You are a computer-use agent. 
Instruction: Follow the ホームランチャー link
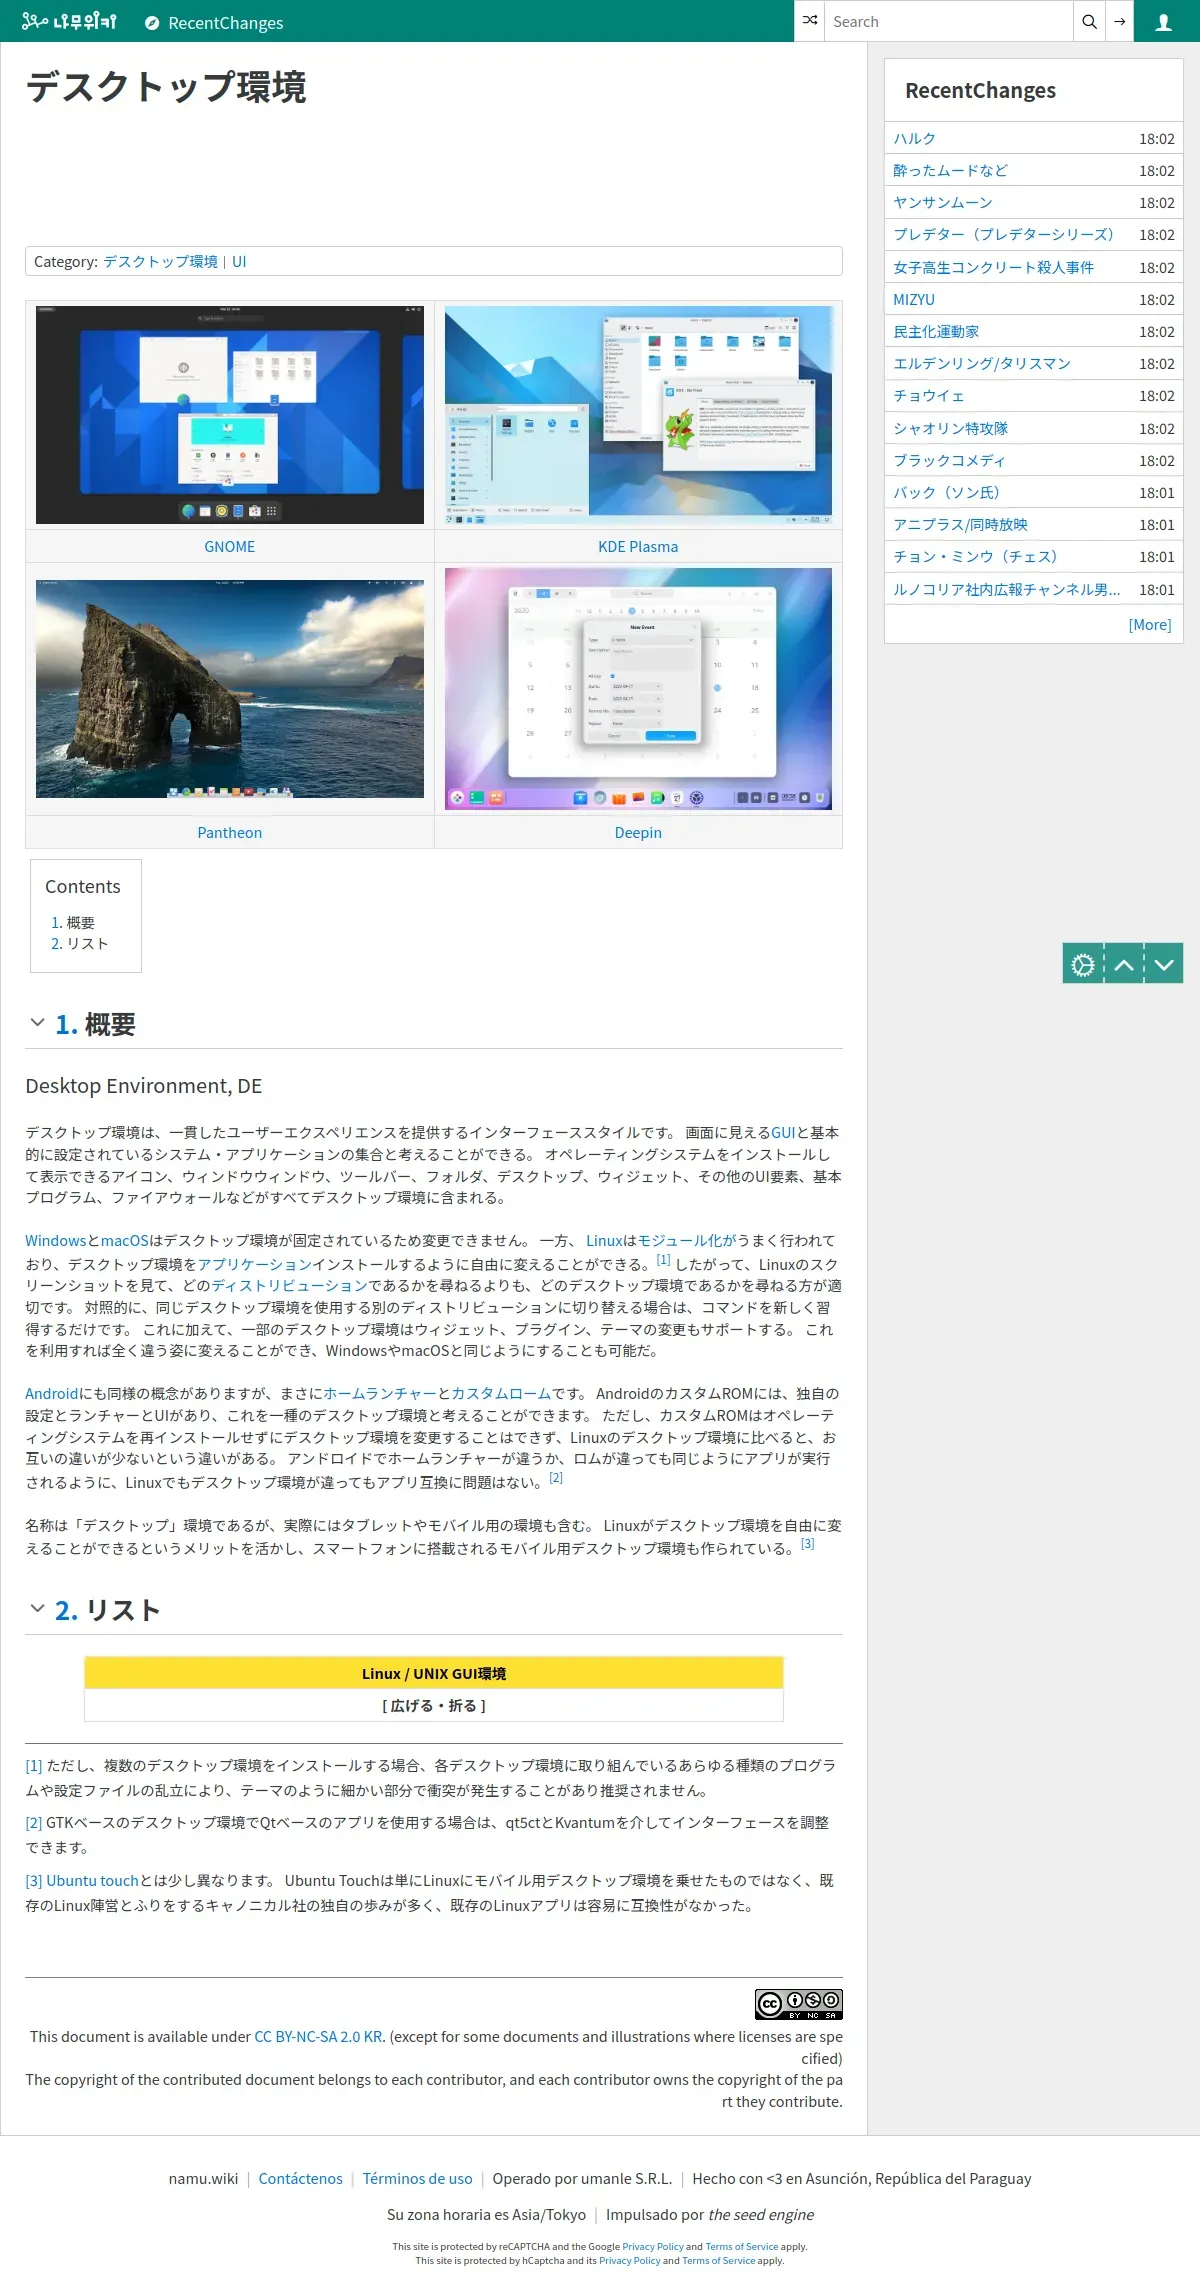coord(380,1394)
